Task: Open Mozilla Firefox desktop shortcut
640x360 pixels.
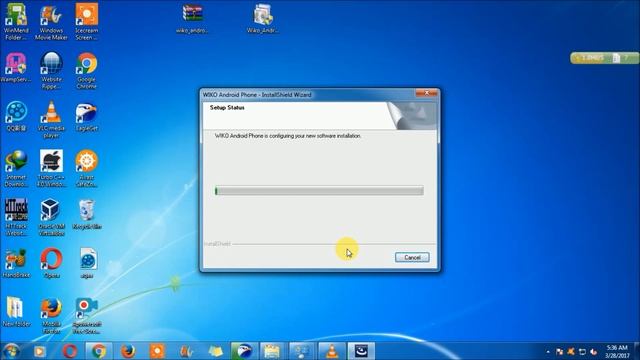Action: pyautogui.click(x=51, y=316)
